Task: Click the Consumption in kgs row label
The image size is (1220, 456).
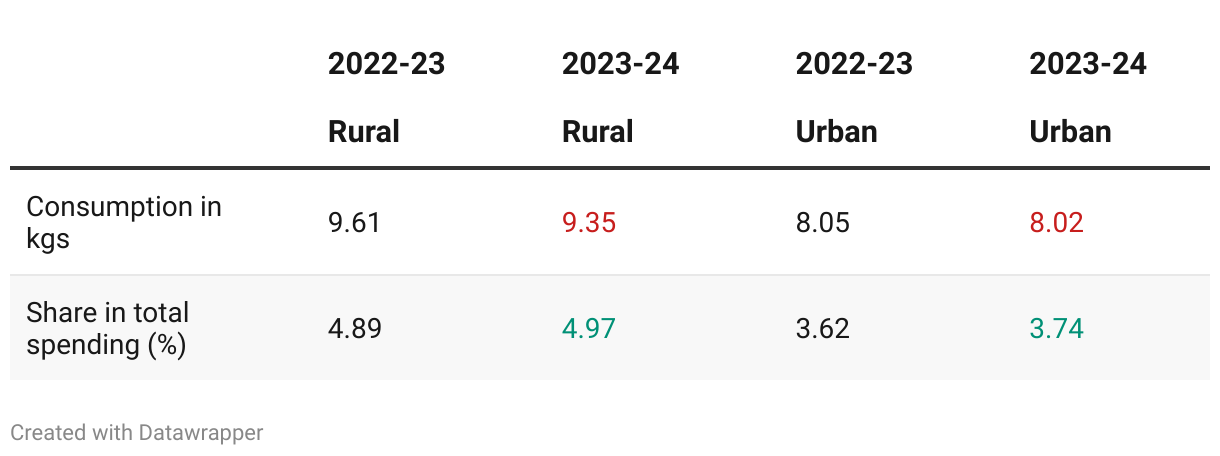Action: tap(124, 222)
